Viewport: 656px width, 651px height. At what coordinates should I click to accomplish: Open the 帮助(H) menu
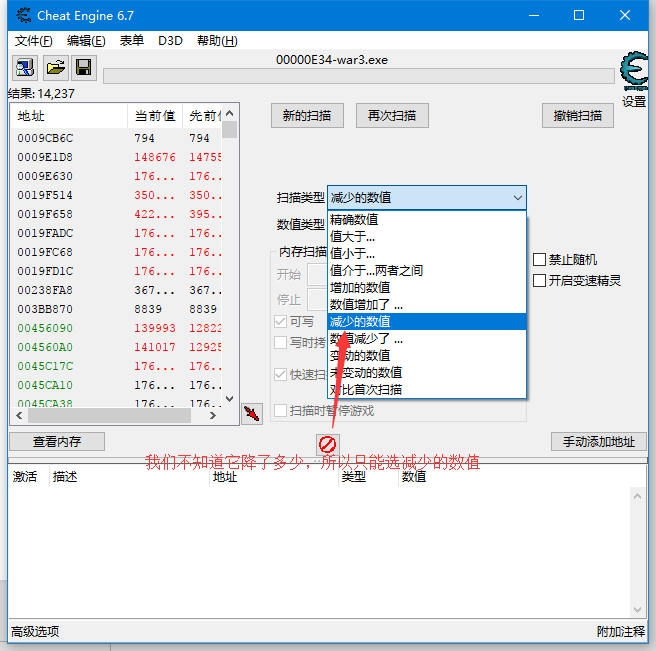click(x=217, y=41)
